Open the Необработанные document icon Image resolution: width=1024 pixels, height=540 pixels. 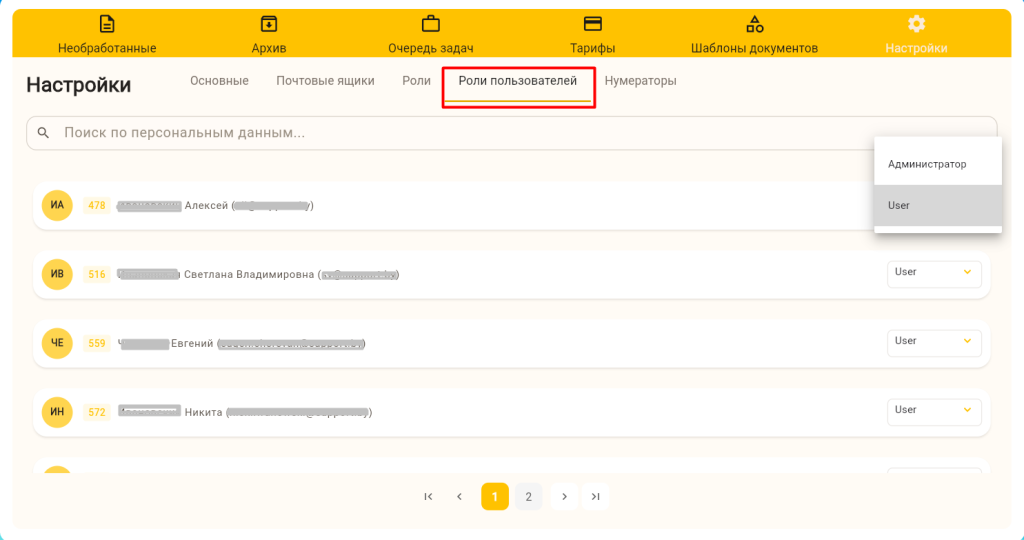107,24
